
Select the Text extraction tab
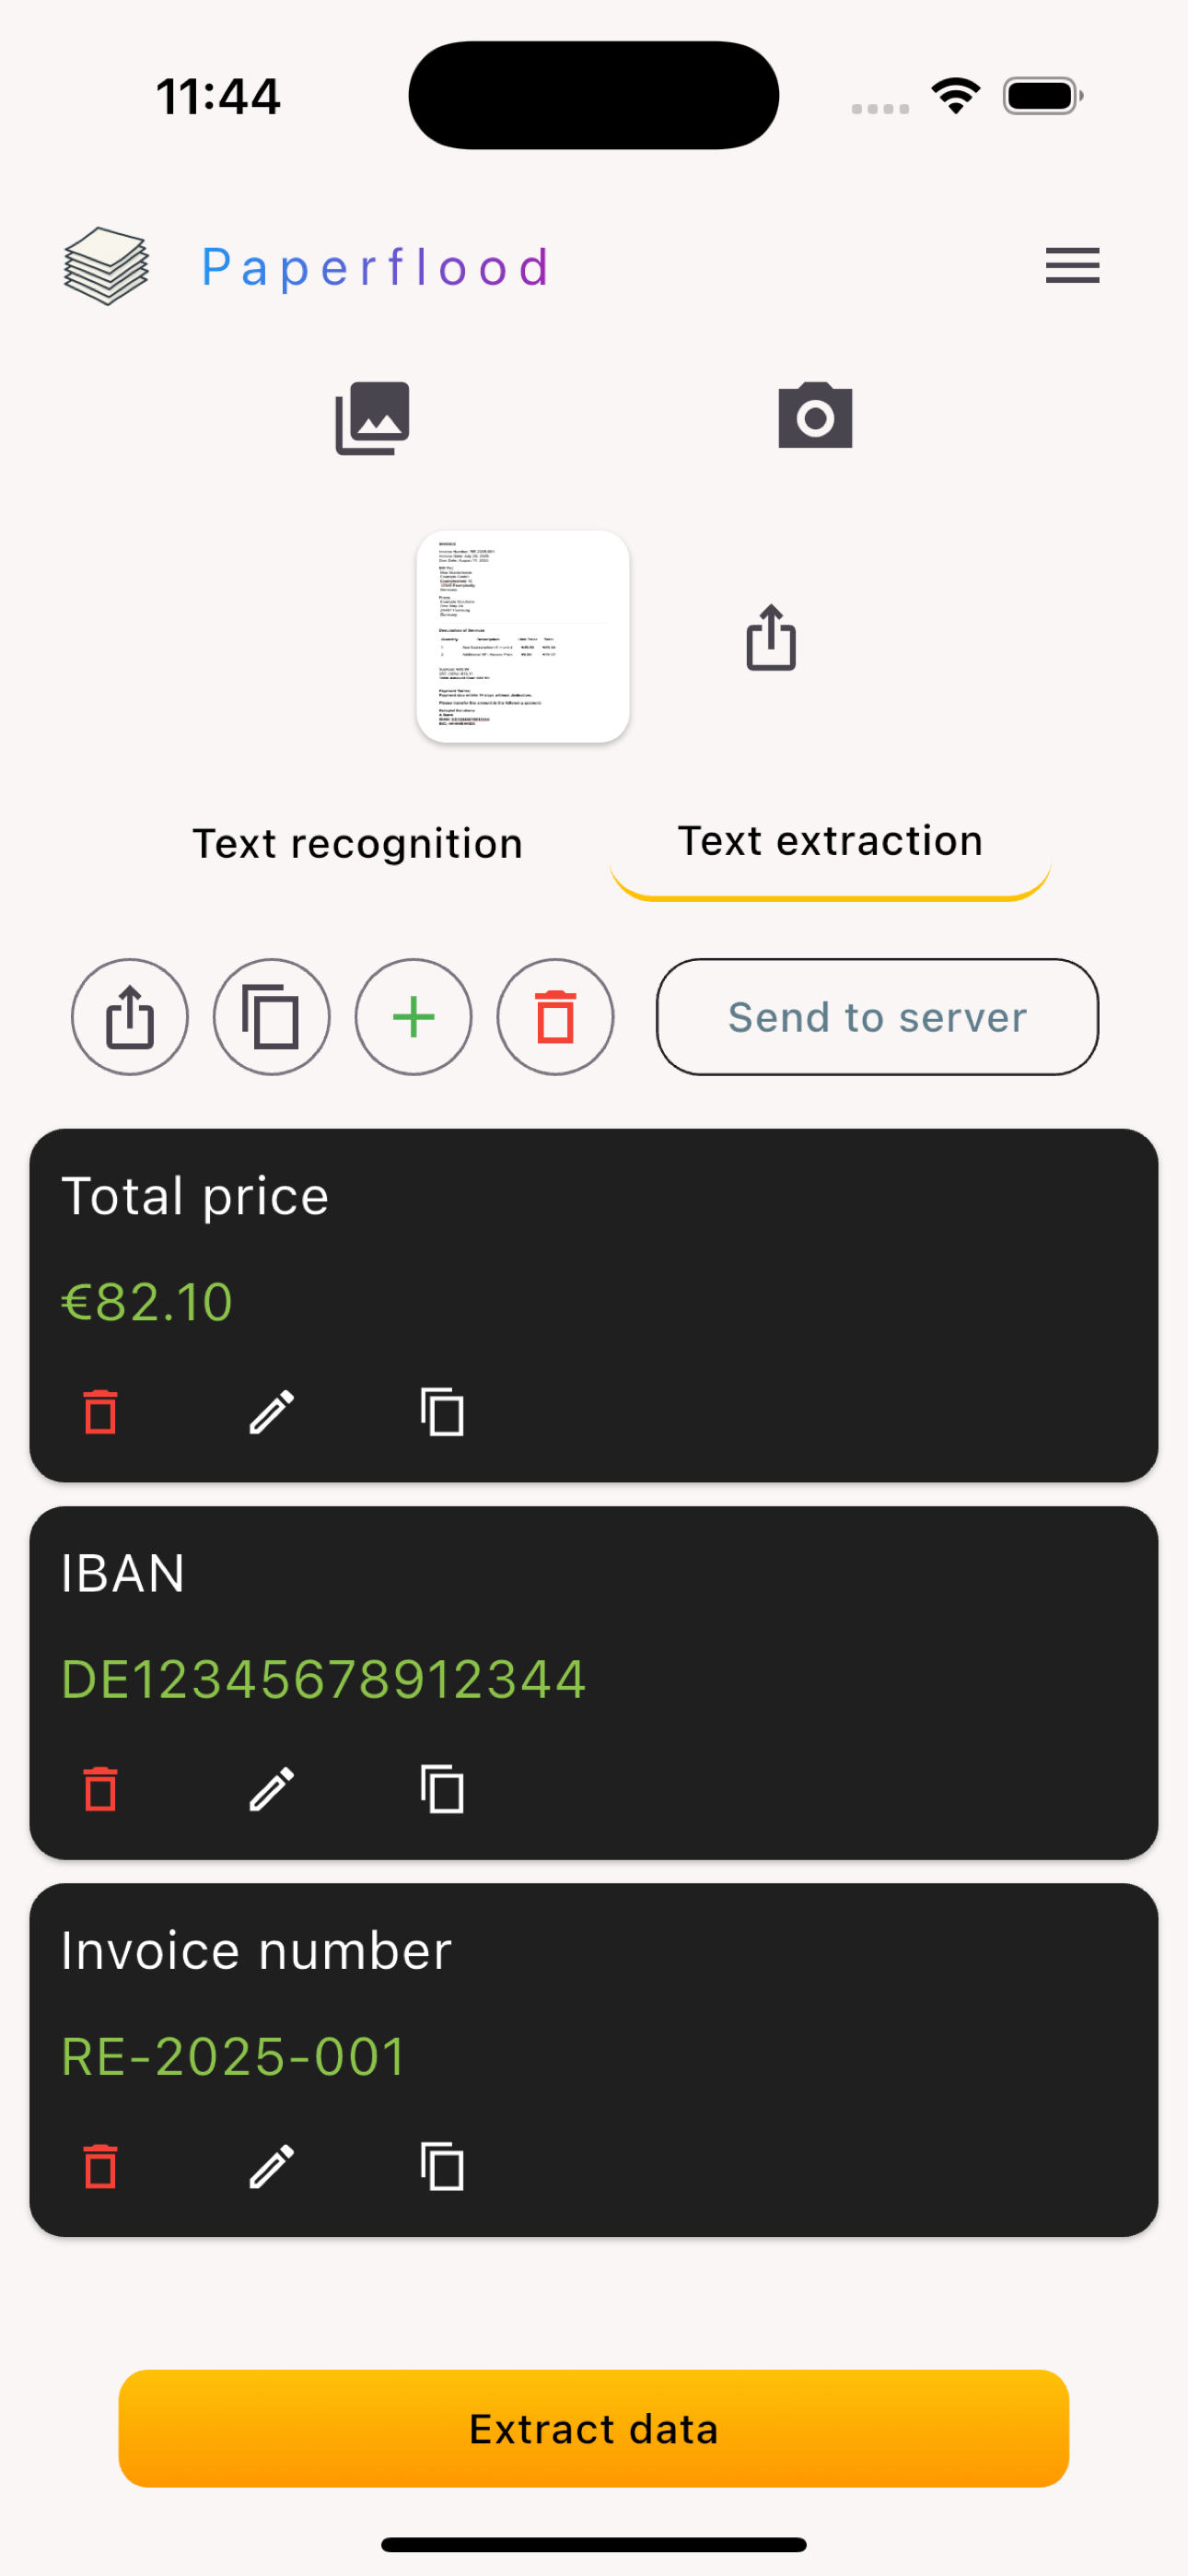click(x=830, y=842)
